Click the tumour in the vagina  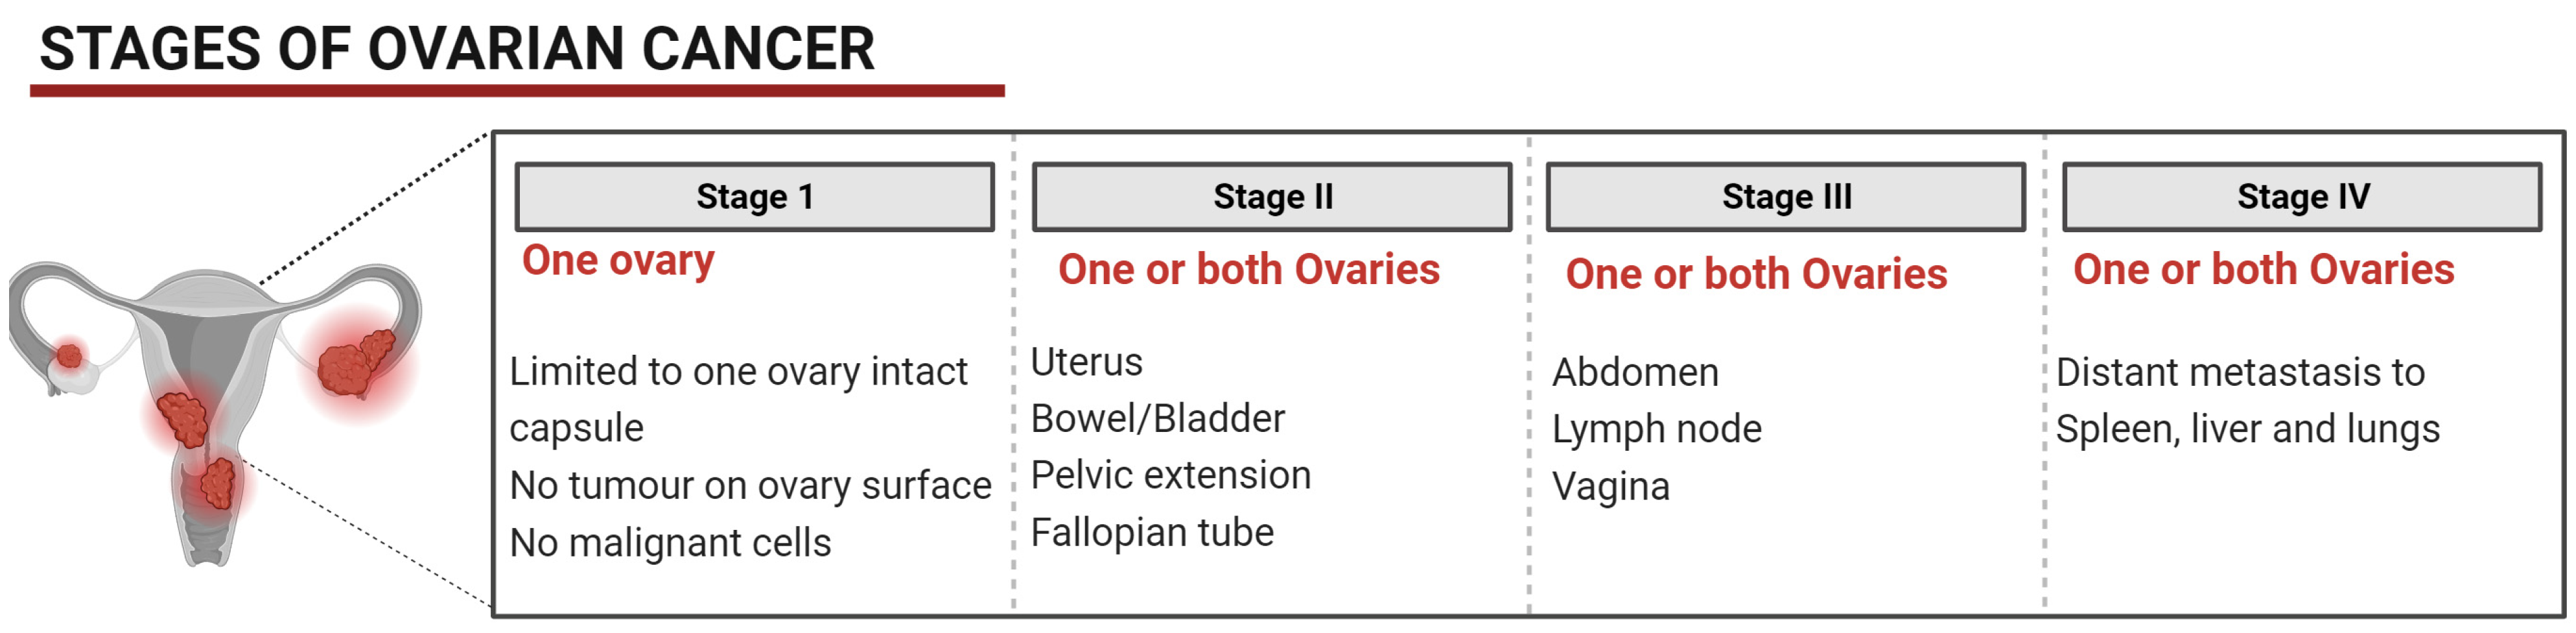pyautogui.click(x=218, y=484)
